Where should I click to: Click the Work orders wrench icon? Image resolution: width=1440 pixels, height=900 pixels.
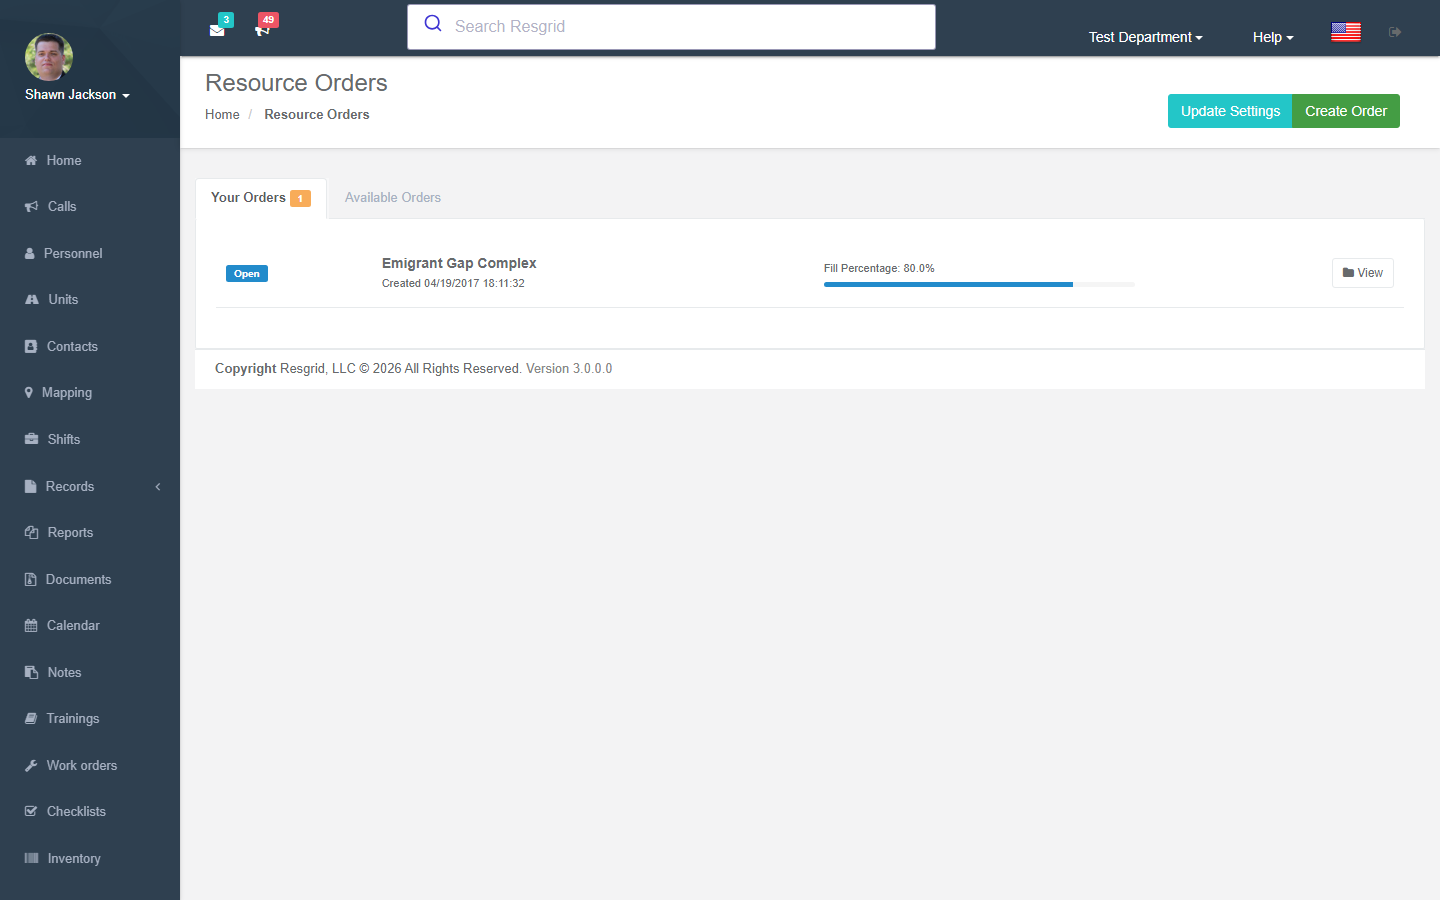31,766
